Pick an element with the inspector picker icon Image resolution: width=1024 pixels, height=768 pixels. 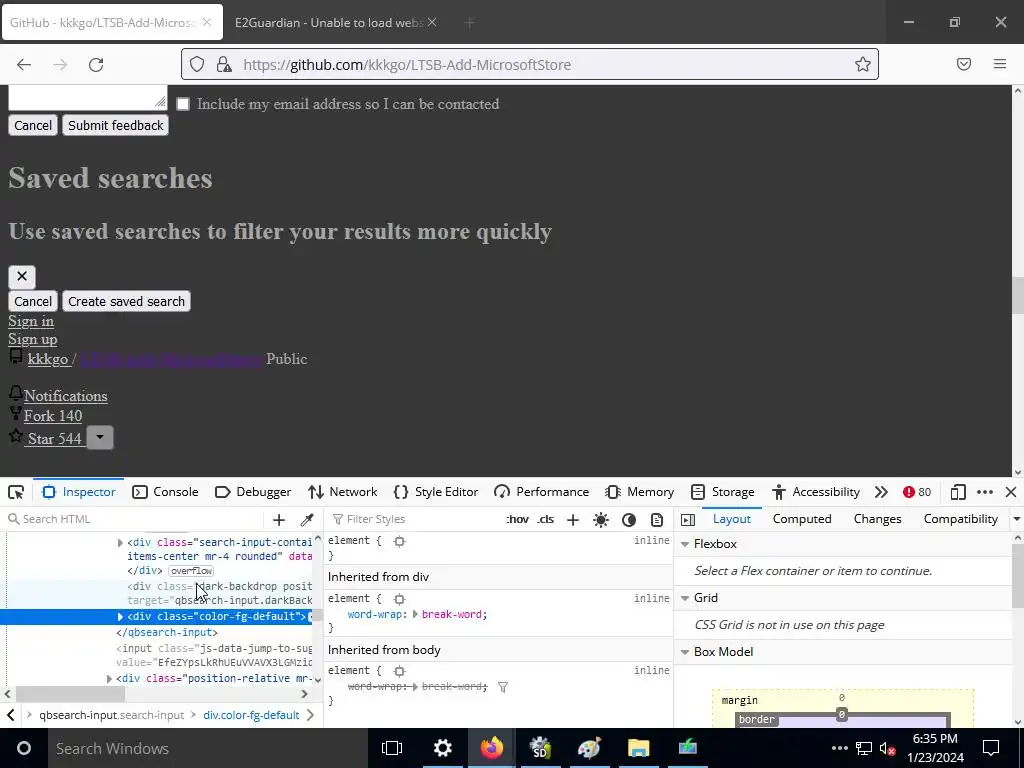click(x=16, y=492)
